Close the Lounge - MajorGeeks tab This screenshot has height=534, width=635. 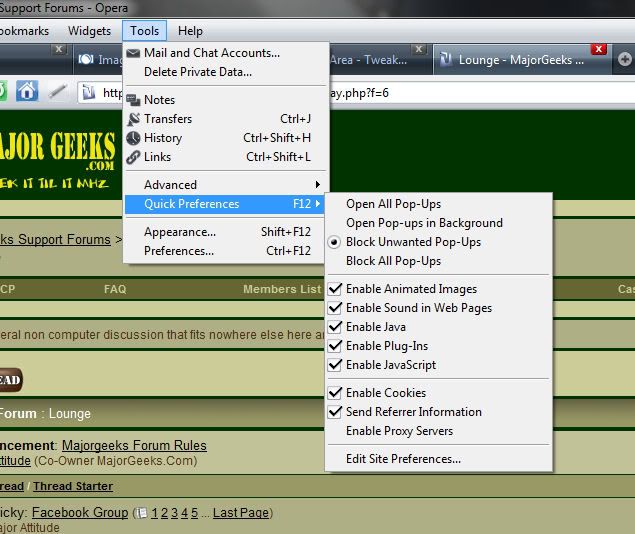[599, 49]
